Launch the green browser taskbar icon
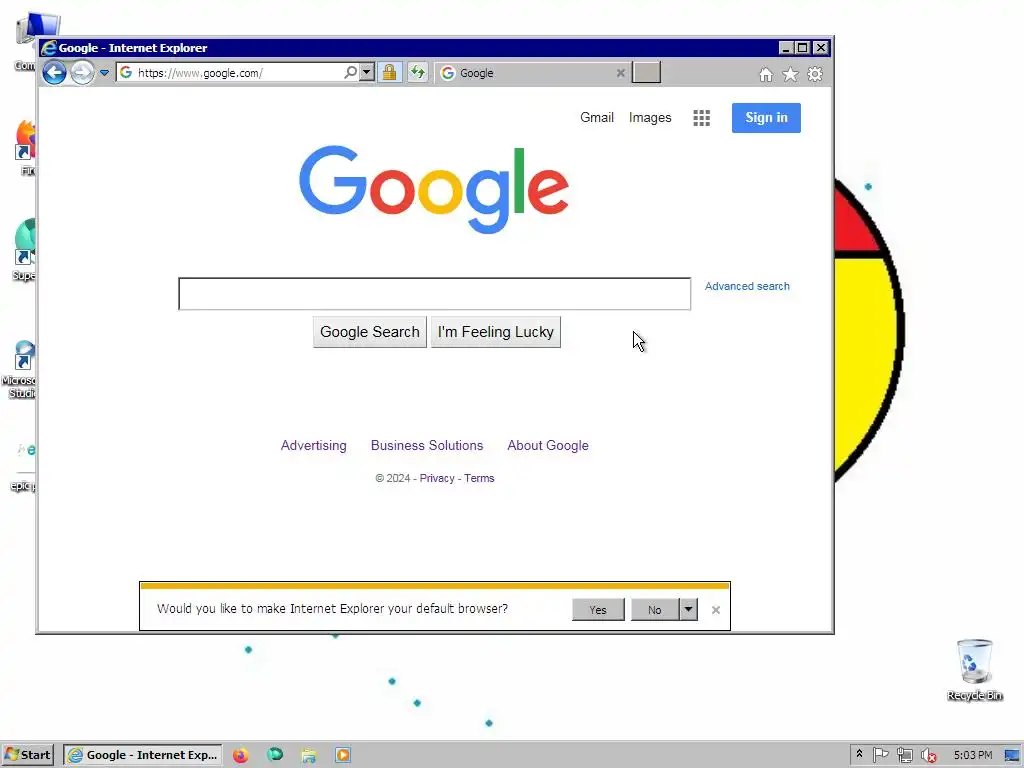Viewport: 1024px width, 768px height. [x=275, y=755]
